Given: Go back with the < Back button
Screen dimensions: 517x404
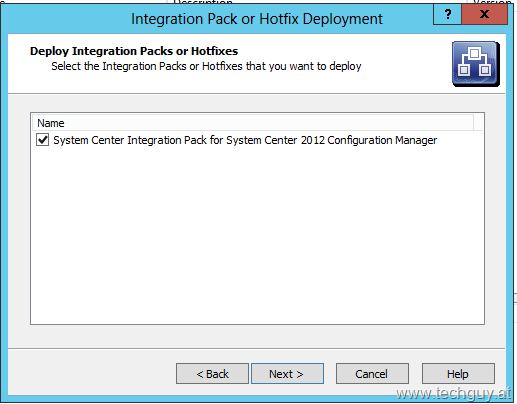Looking at the screenshot, I should (x=212, y=374).
